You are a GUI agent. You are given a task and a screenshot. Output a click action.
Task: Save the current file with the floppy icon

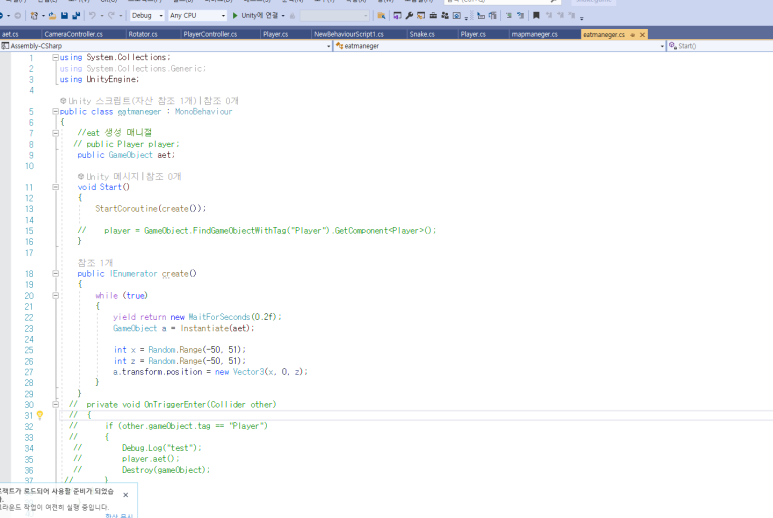pyautogui.click(x=65, y=16)
